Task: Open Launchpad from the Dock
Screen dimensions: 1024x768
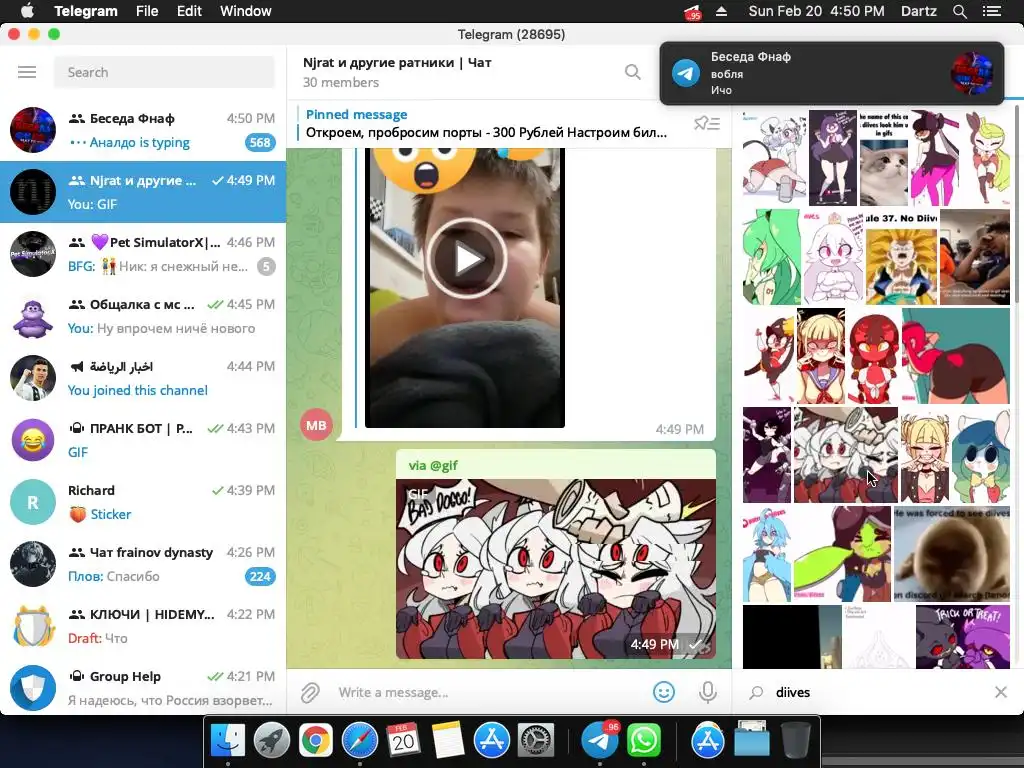Action: pos(272,741)
